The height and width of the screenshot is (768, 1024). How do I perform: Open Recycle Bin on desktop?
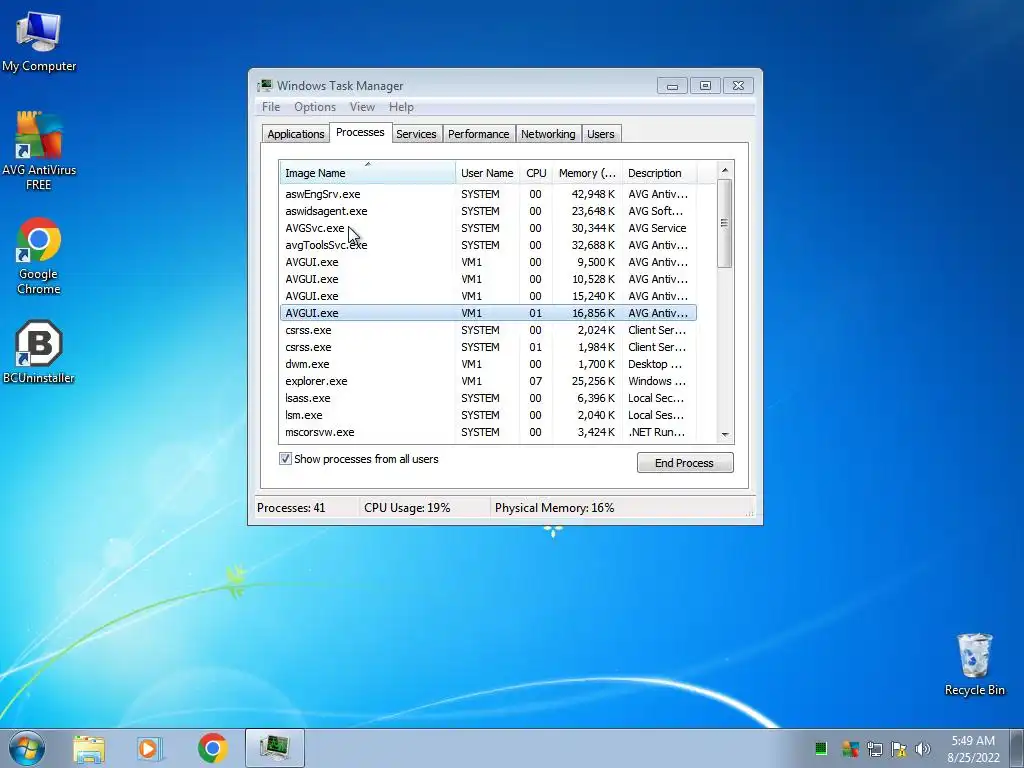pos(974,664)
